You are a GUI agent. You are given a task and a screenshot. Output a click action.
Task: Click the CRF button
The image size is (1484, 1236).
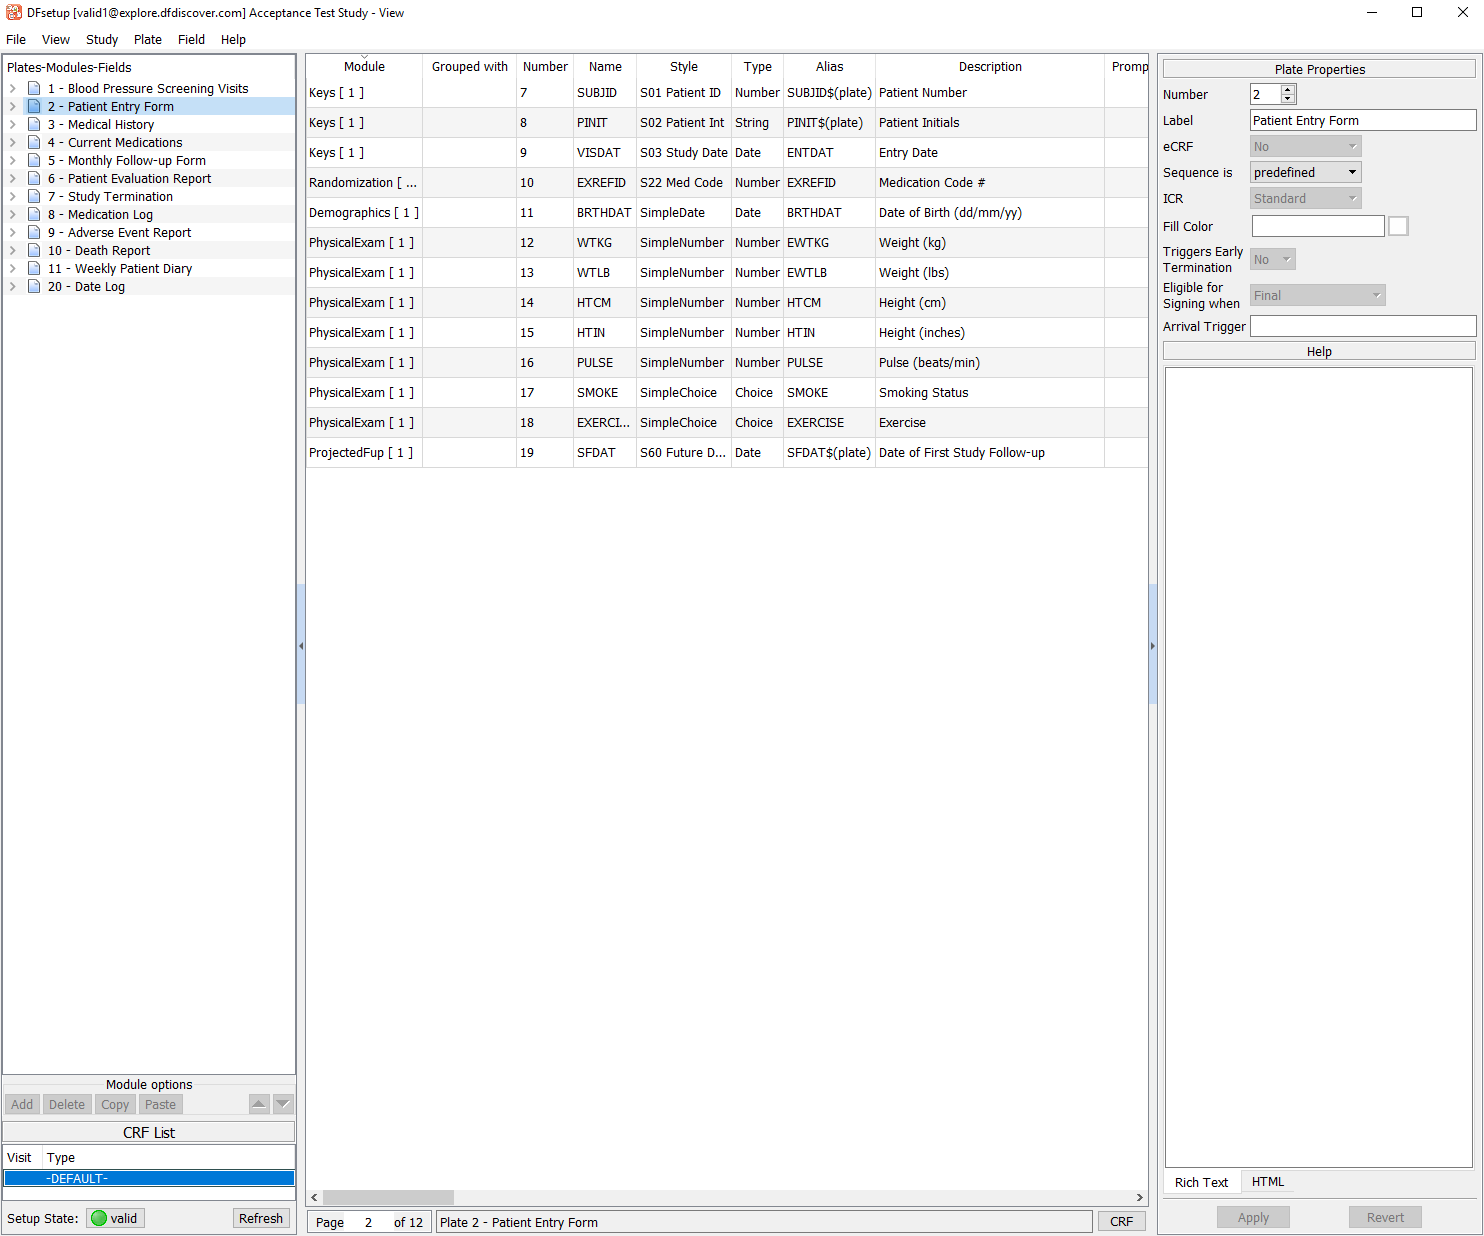coord(1121,1222)
